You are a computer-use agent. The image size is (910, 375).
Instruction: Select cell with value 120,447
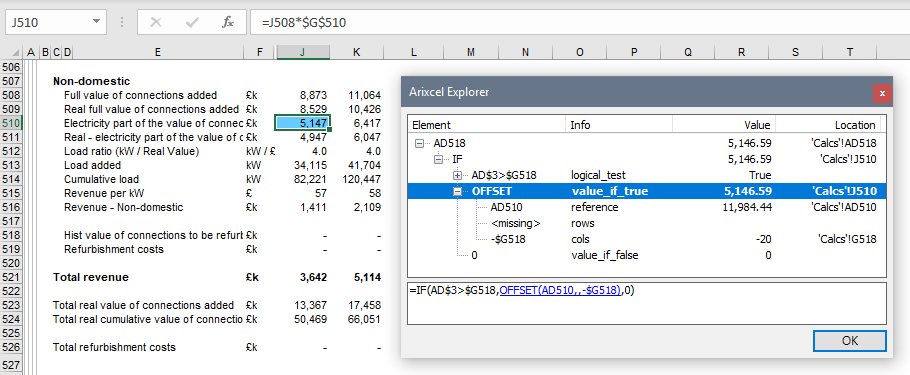tap(356, 179)
